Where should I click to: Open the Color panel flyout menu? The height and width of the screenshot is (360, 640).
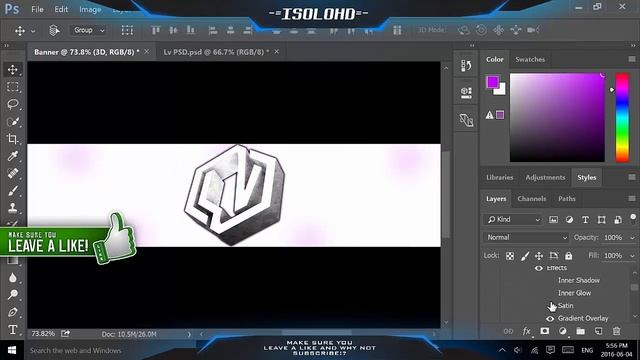click(632, 59)
